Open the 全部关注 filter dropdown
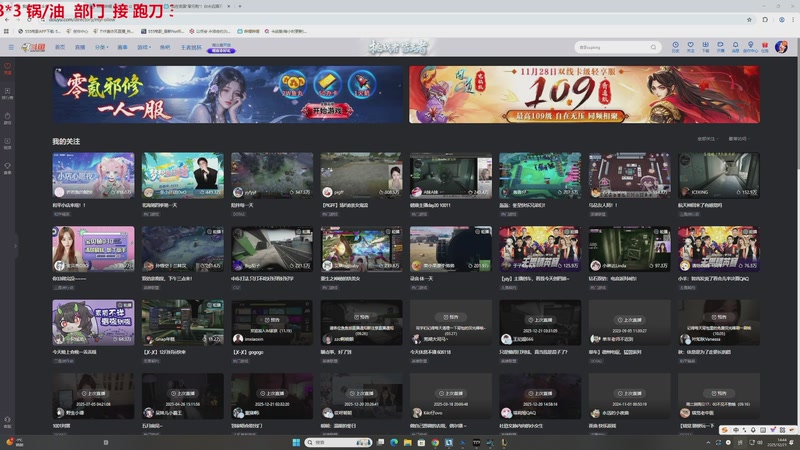Screen dimensions: 800x450 click(x=707, y=139)
